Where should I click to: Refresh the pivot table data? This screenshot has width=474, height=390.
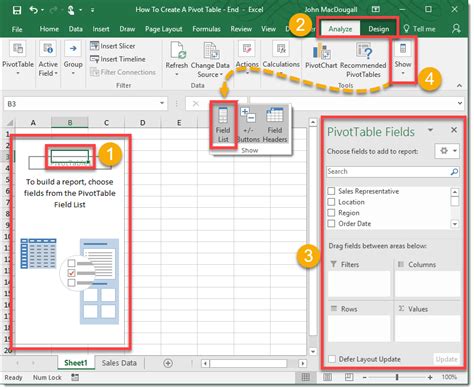pyautogui.click(x=177, y=59)
